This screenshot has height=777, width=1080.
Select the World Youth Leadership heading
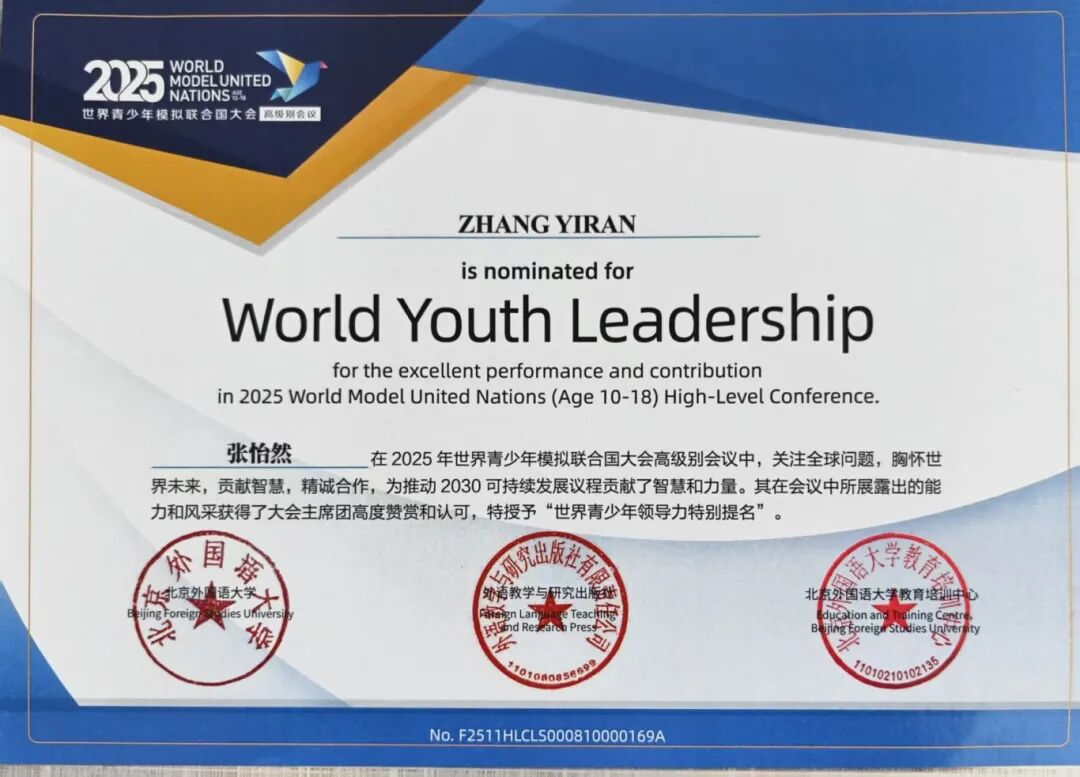tap(548, 319)
